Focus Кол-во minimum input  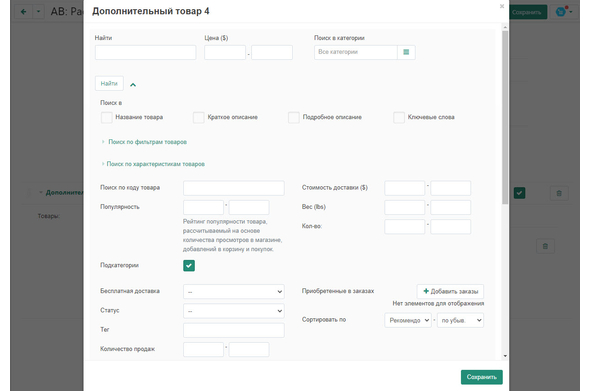[404, 227]
